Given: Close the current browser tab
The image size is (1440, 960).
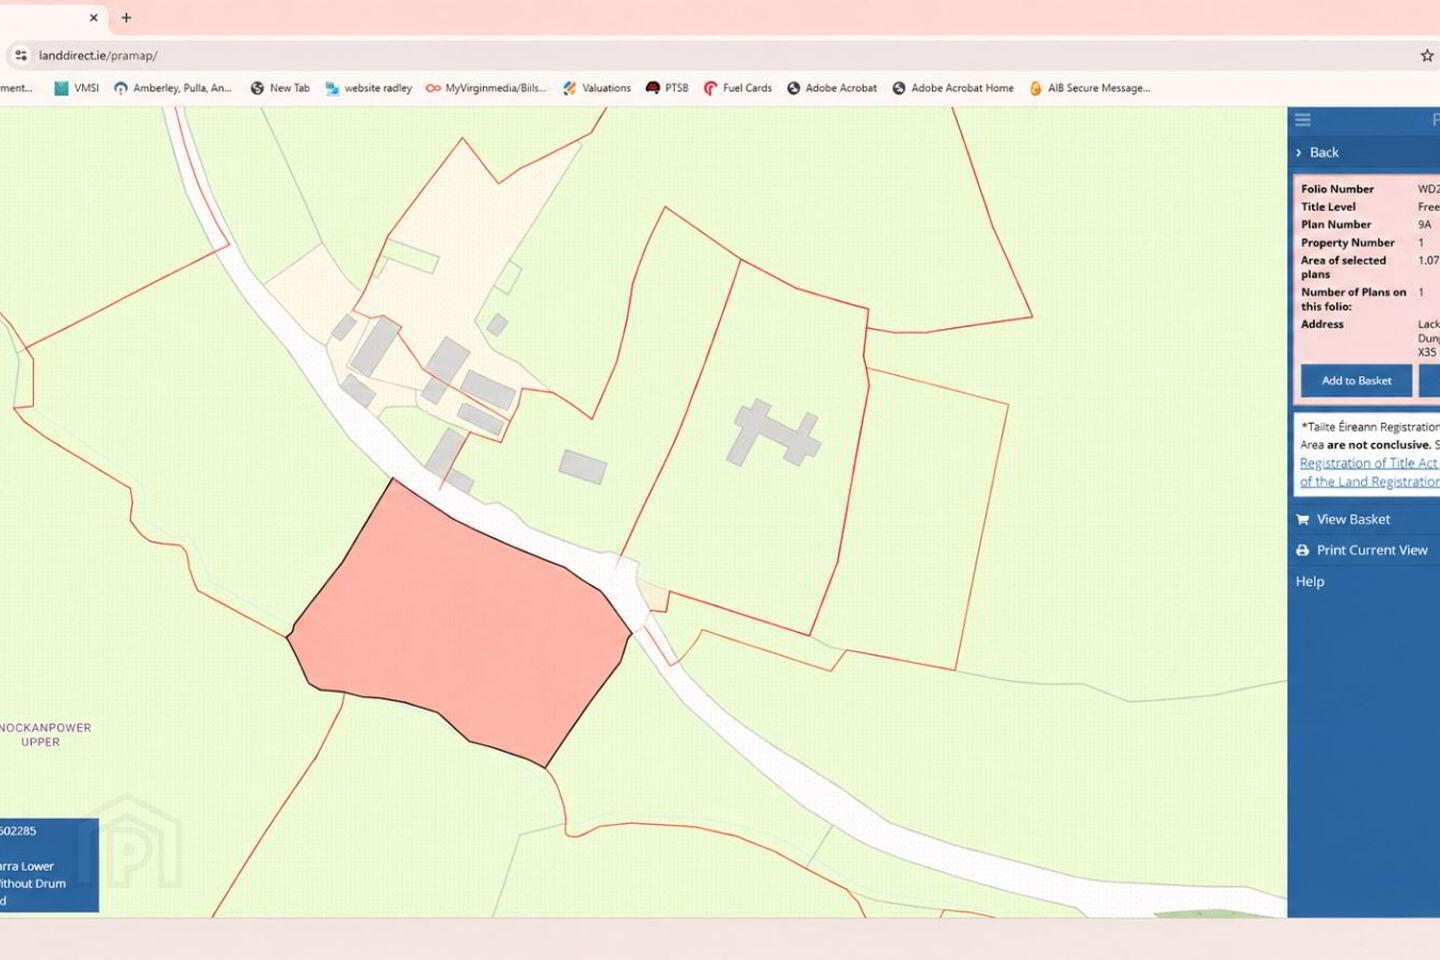Looking at the screenshot, I should (94, 17).
